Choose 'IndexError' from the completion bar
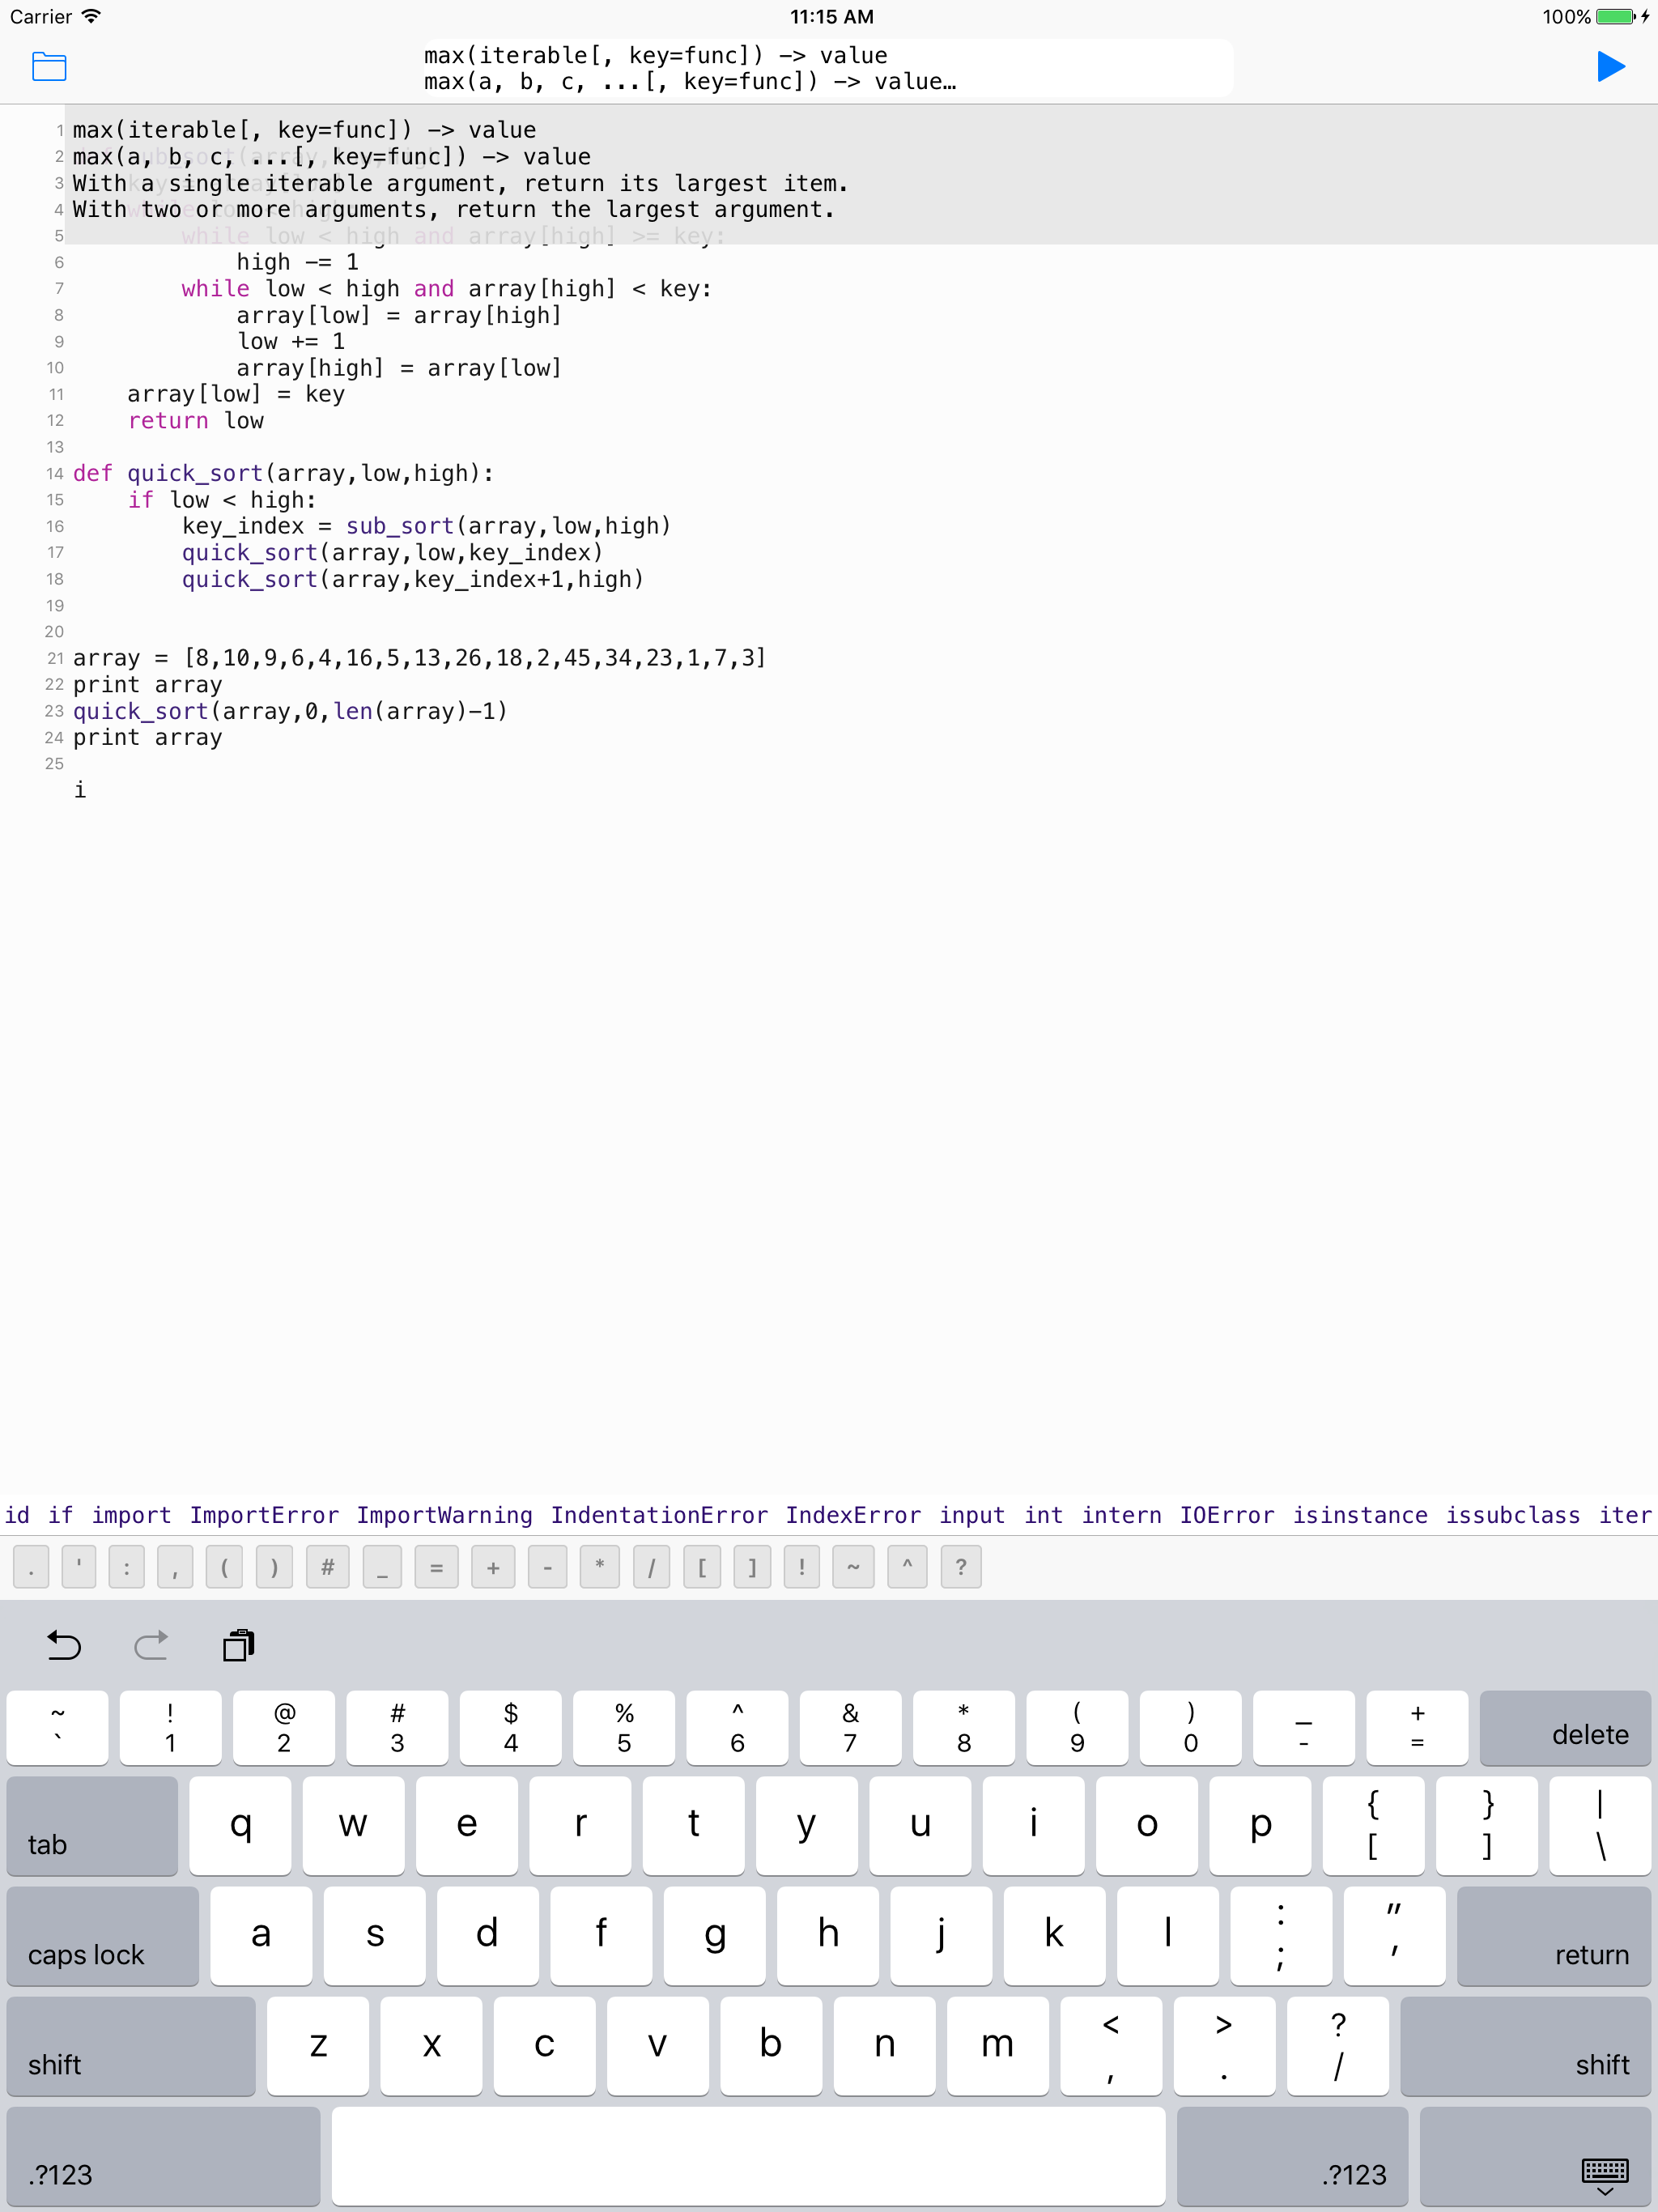1658x2212 pixels. (x=853, y=1515)
